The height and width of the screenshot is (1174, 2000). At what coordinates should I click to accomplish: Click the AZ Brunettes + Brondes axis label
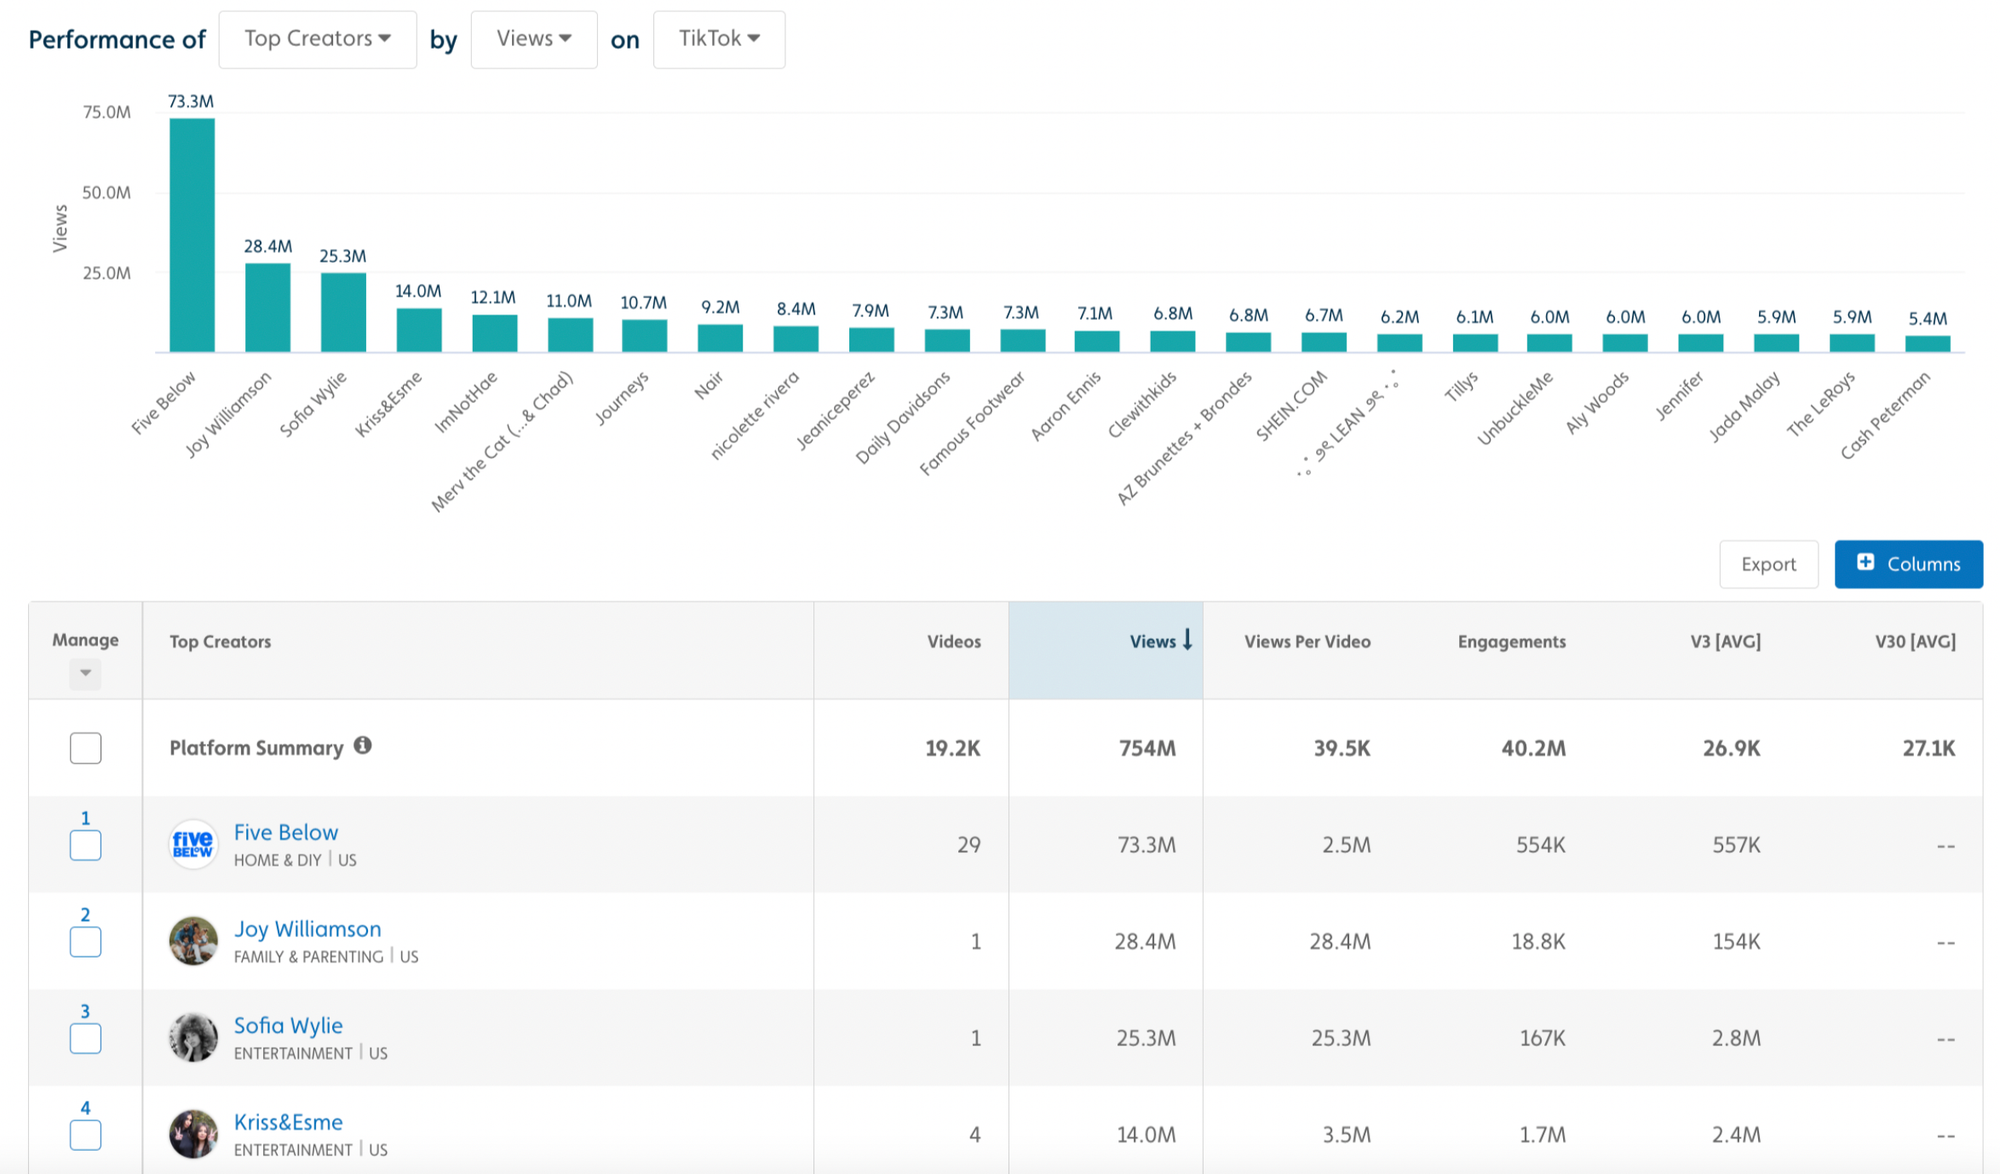coord(1184,438)
